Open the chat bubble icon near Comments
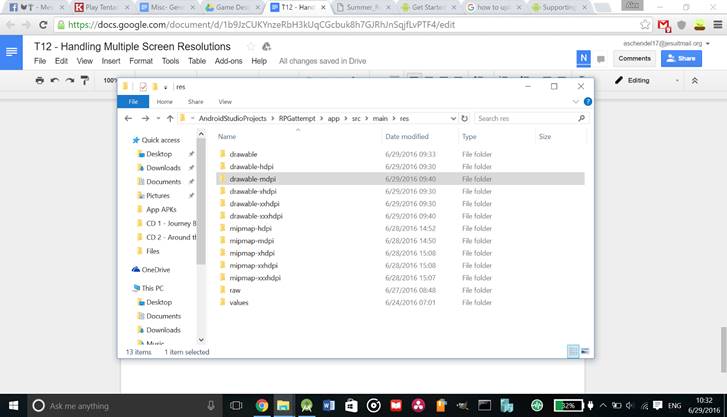The image size is (727, 417). tap(601, 59)
